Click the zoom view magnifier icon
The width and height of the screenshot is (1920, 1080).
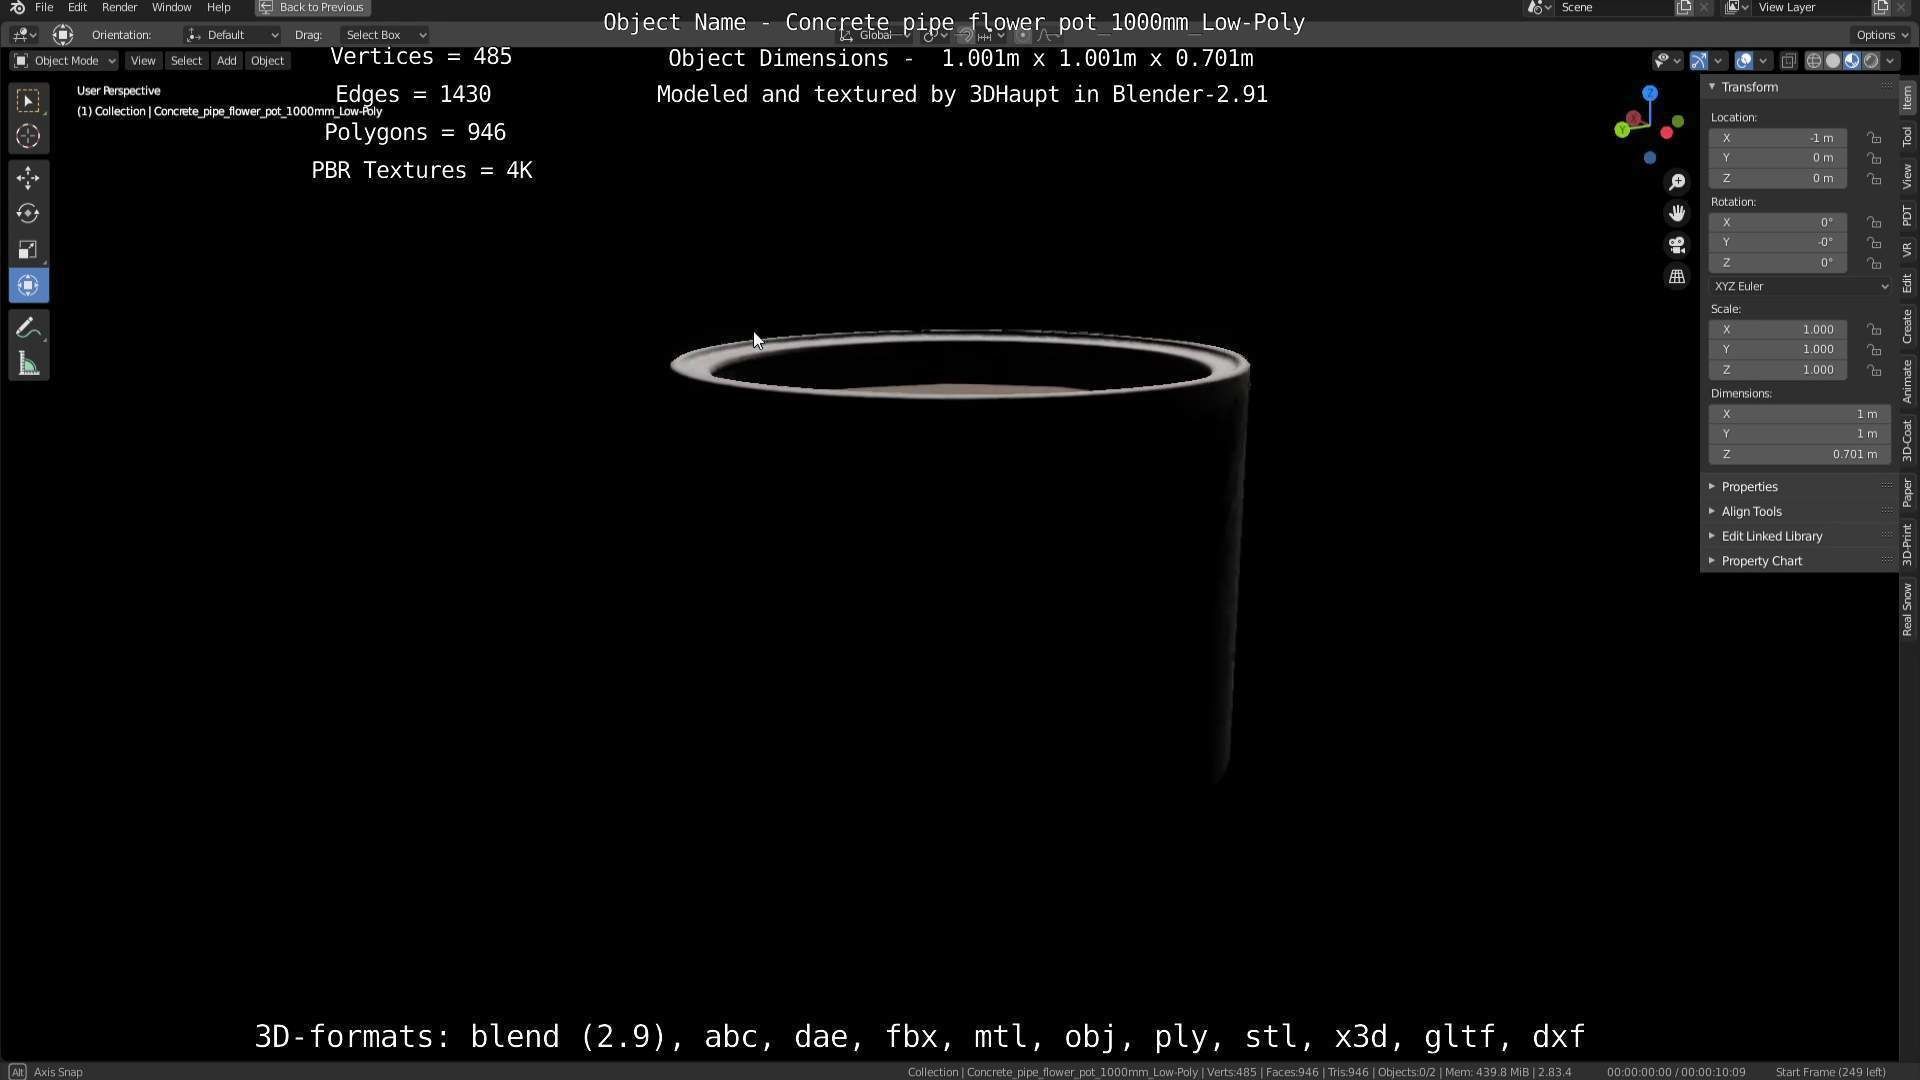click(x=1677, y=182)
